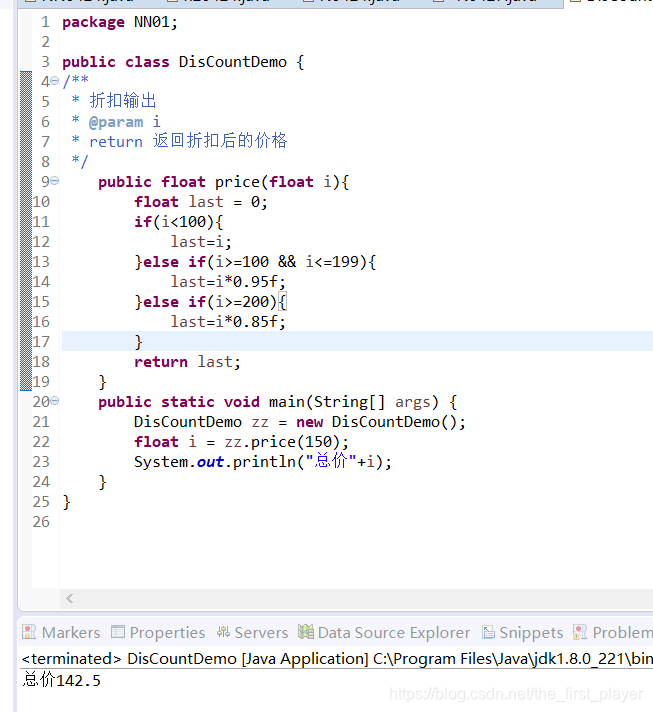Click line number 17 in the gutter
Viewport: 653px width, 712px height.
[41, 341]
